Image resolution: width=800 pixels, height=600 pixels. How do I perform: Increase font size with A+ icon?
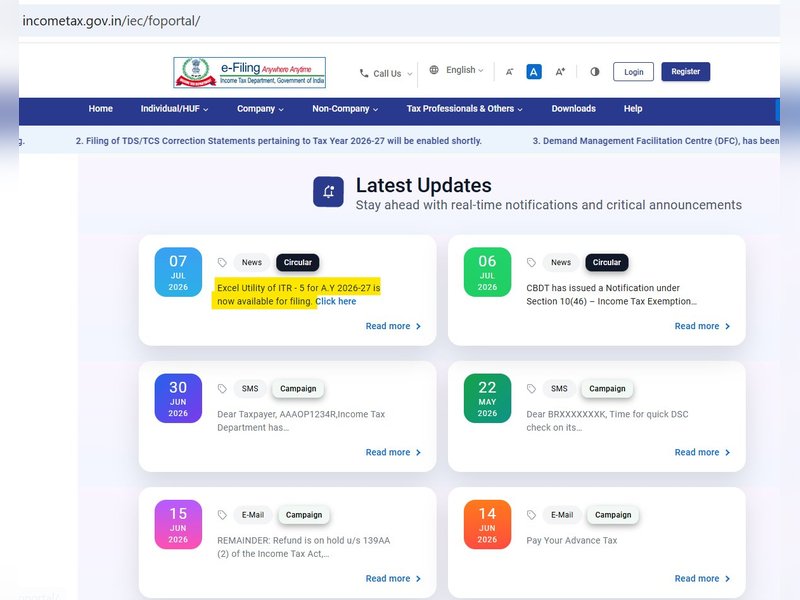click(x=560, y=72)
